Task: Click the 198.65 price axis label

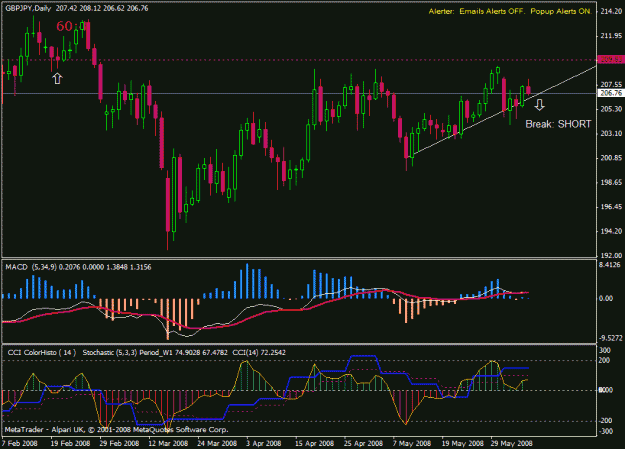Action: point(611,182)
